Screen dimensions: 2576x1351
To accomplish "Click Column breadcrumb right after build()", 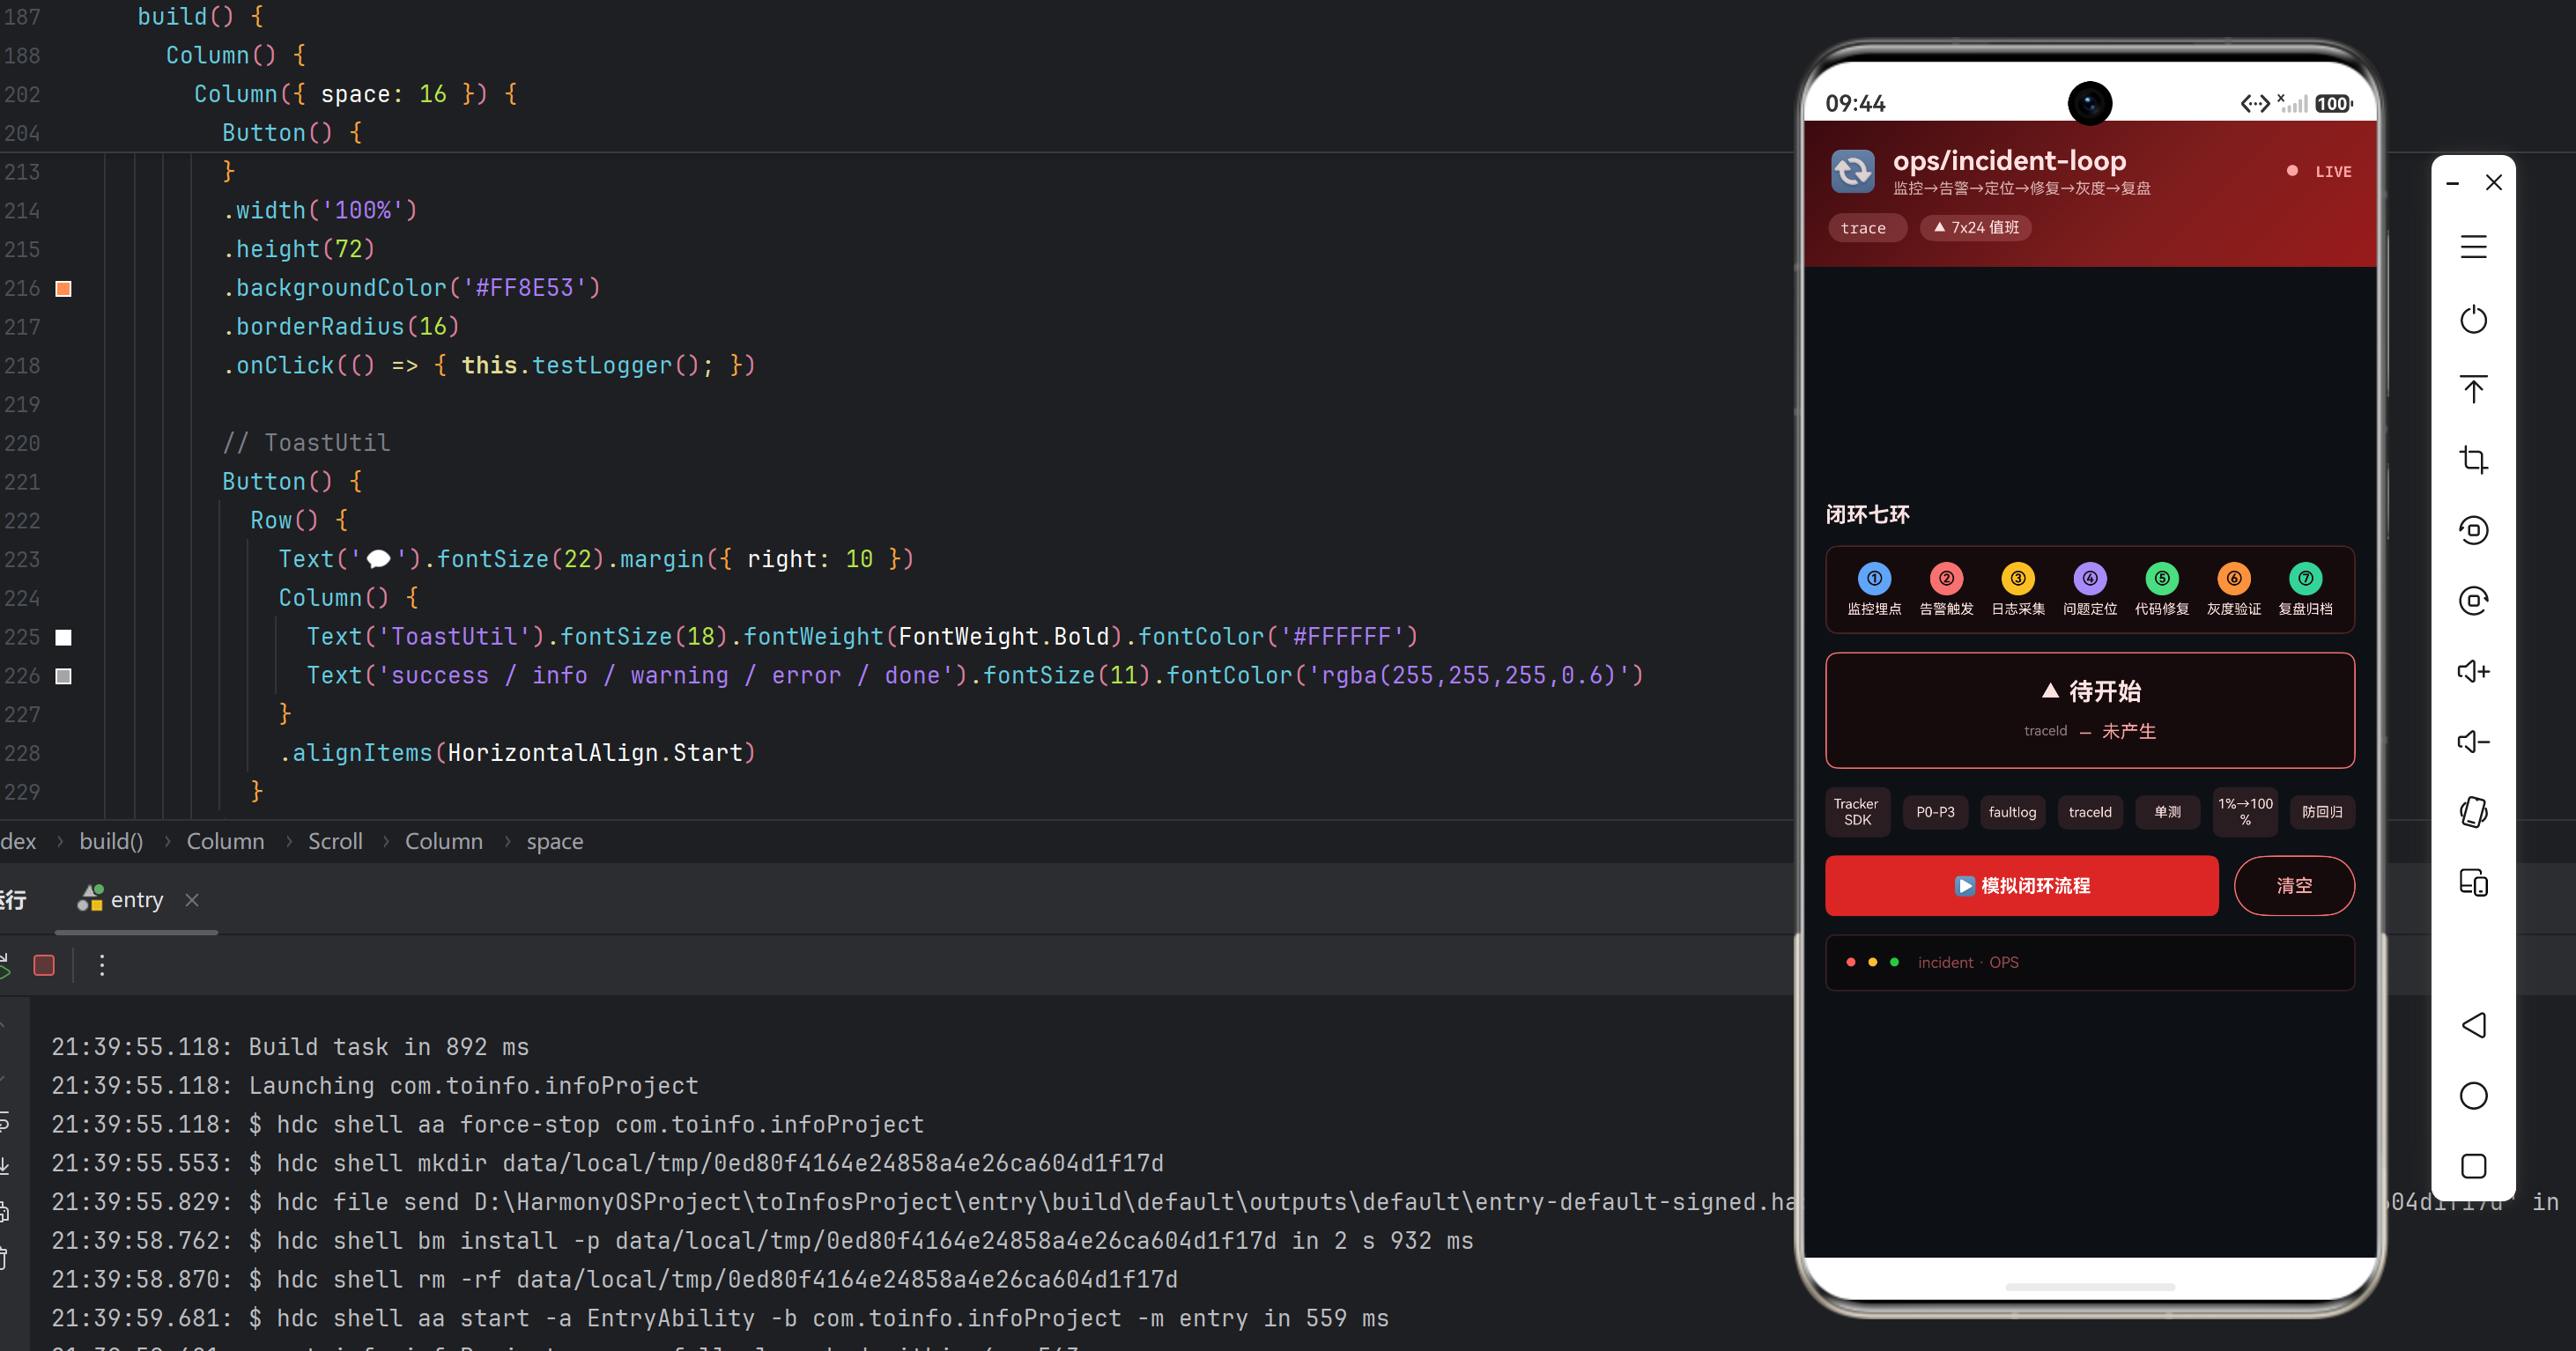I will pos(226,841).
